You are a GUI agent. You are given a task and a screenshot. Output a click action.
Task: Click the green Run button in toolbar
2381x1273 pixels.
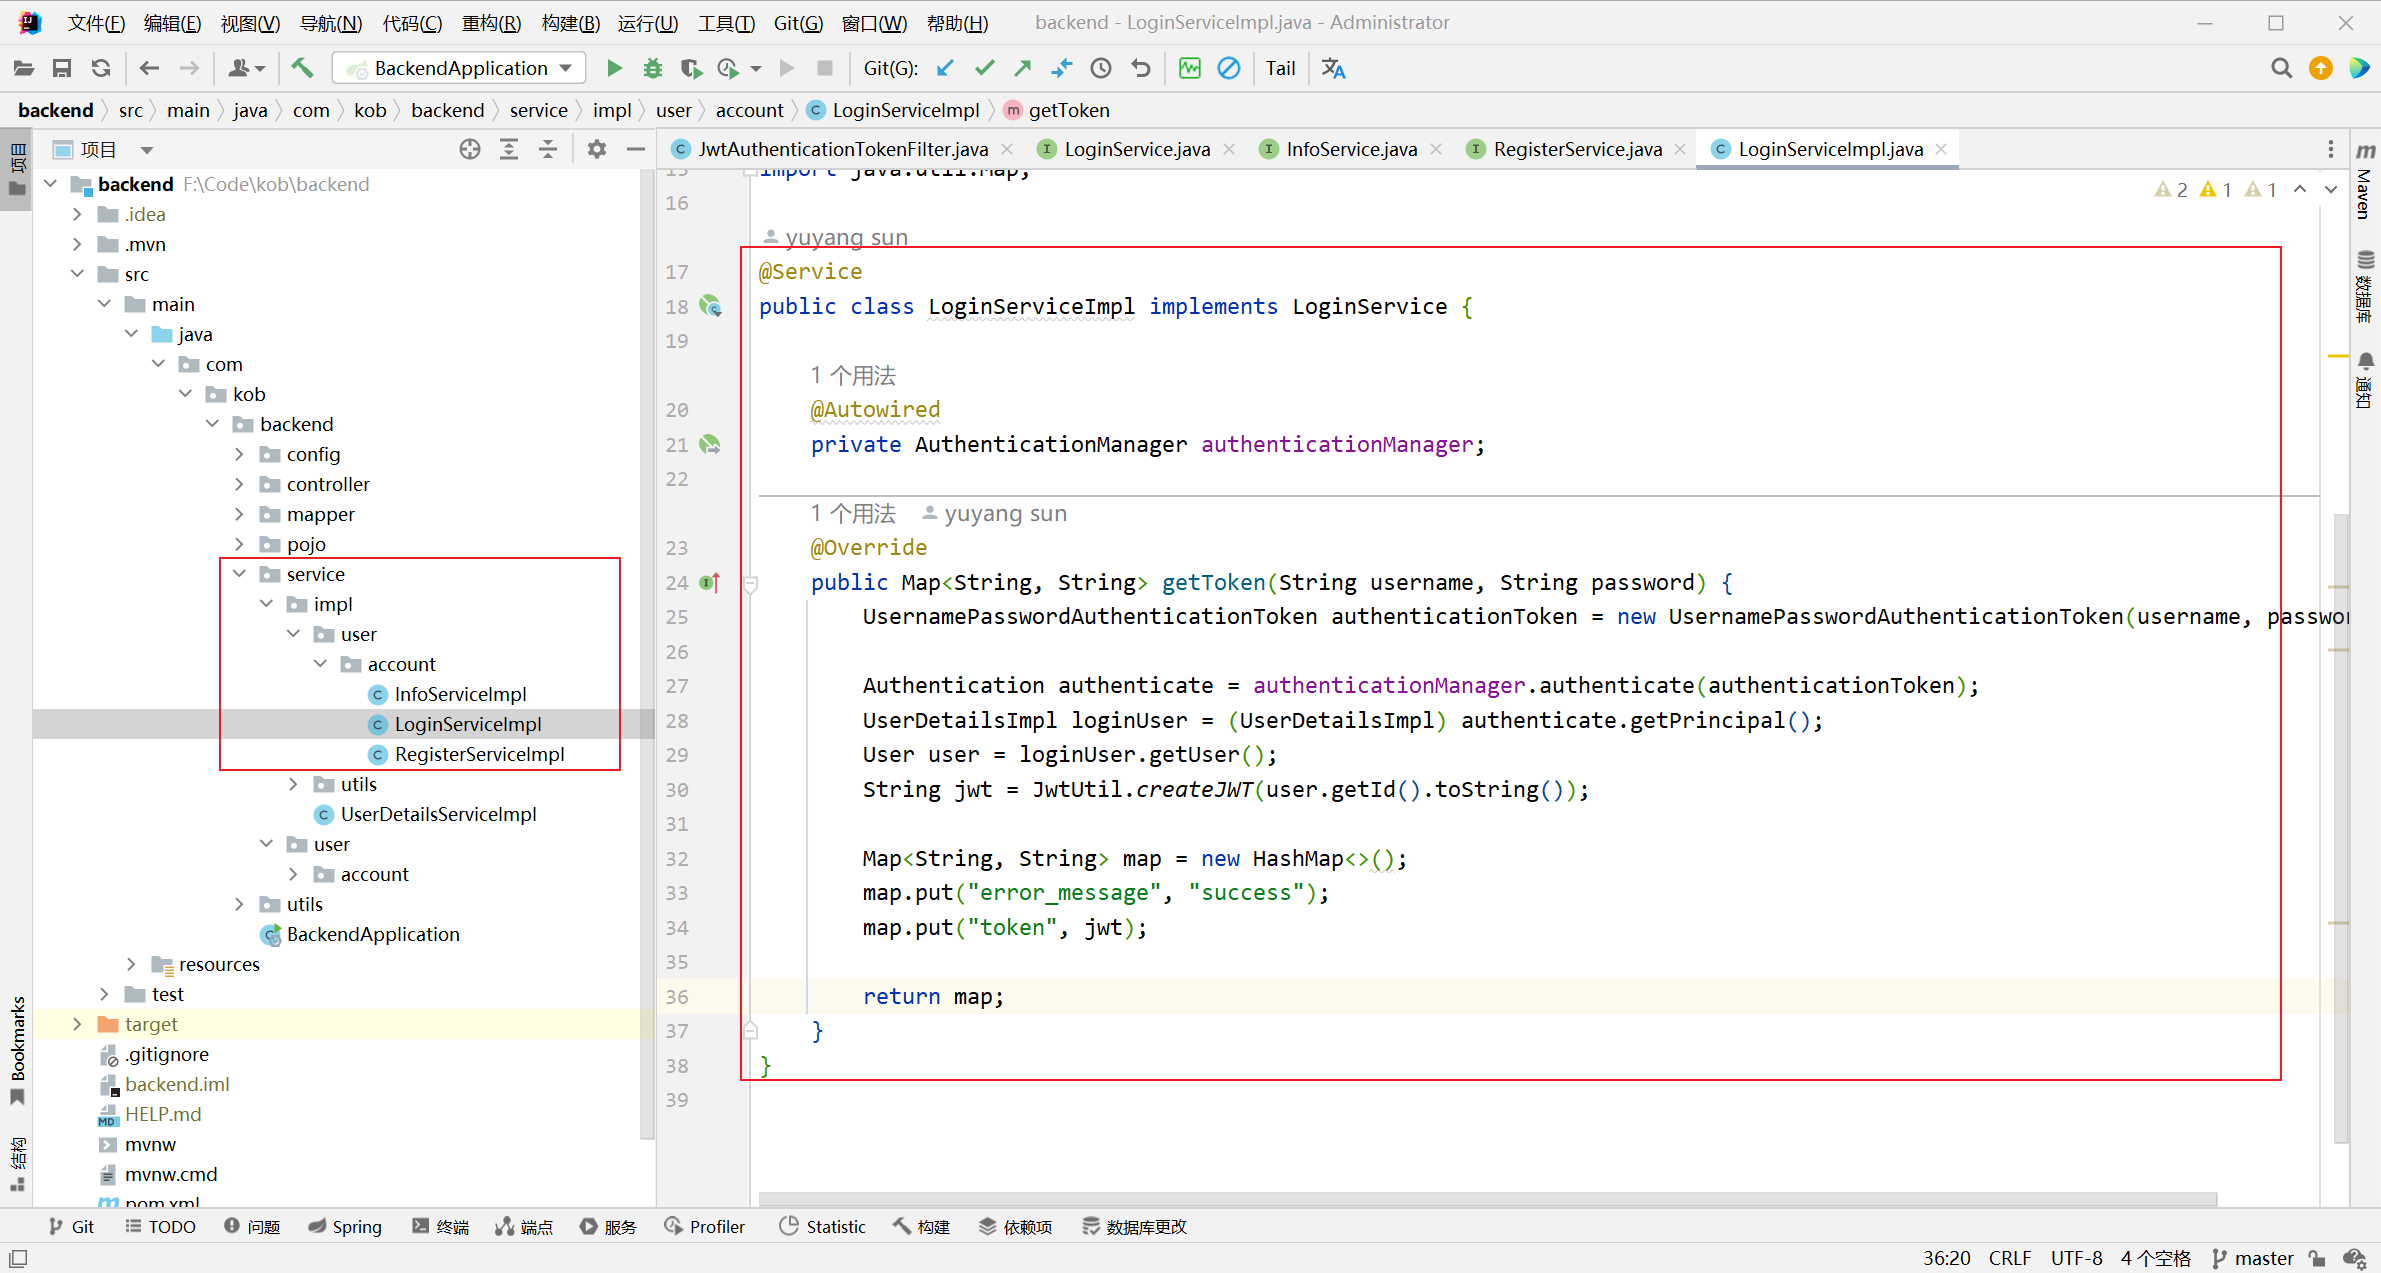614,68
